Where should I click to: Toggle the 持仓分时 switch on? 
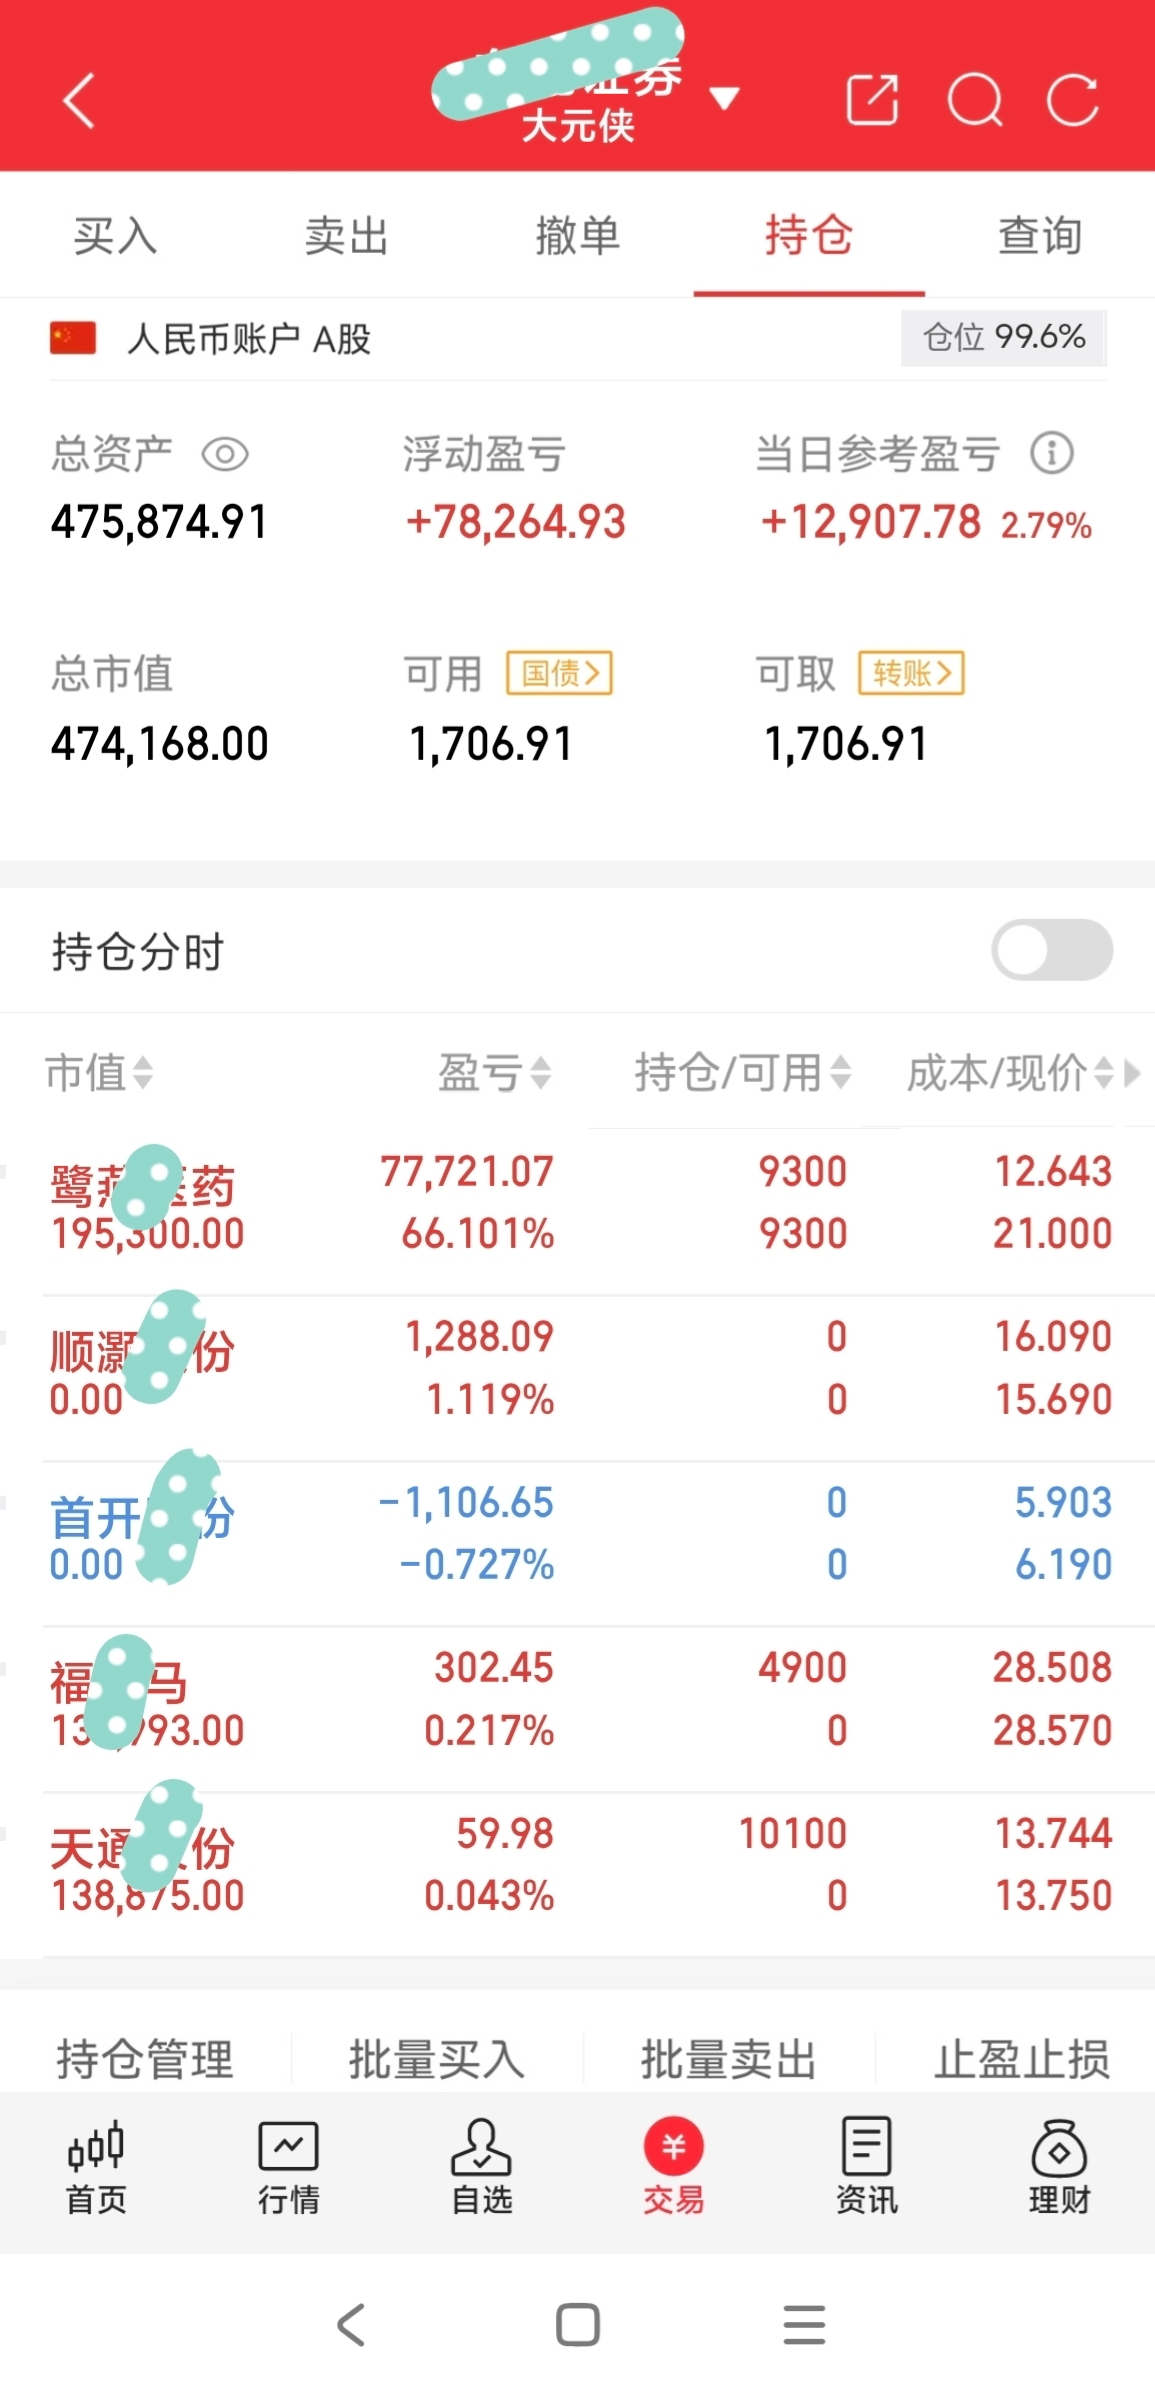pos(1052,950)
